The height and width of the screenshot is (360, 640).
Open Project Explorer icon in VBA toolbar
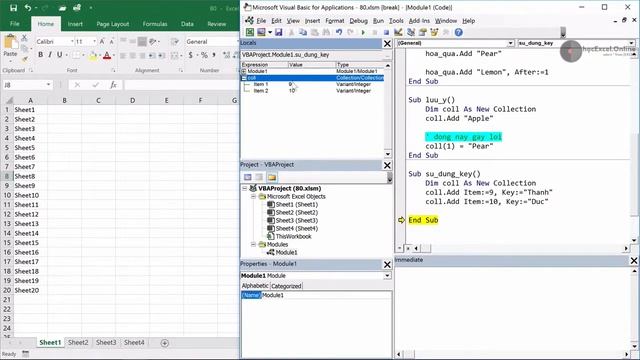tap(411, 32)
